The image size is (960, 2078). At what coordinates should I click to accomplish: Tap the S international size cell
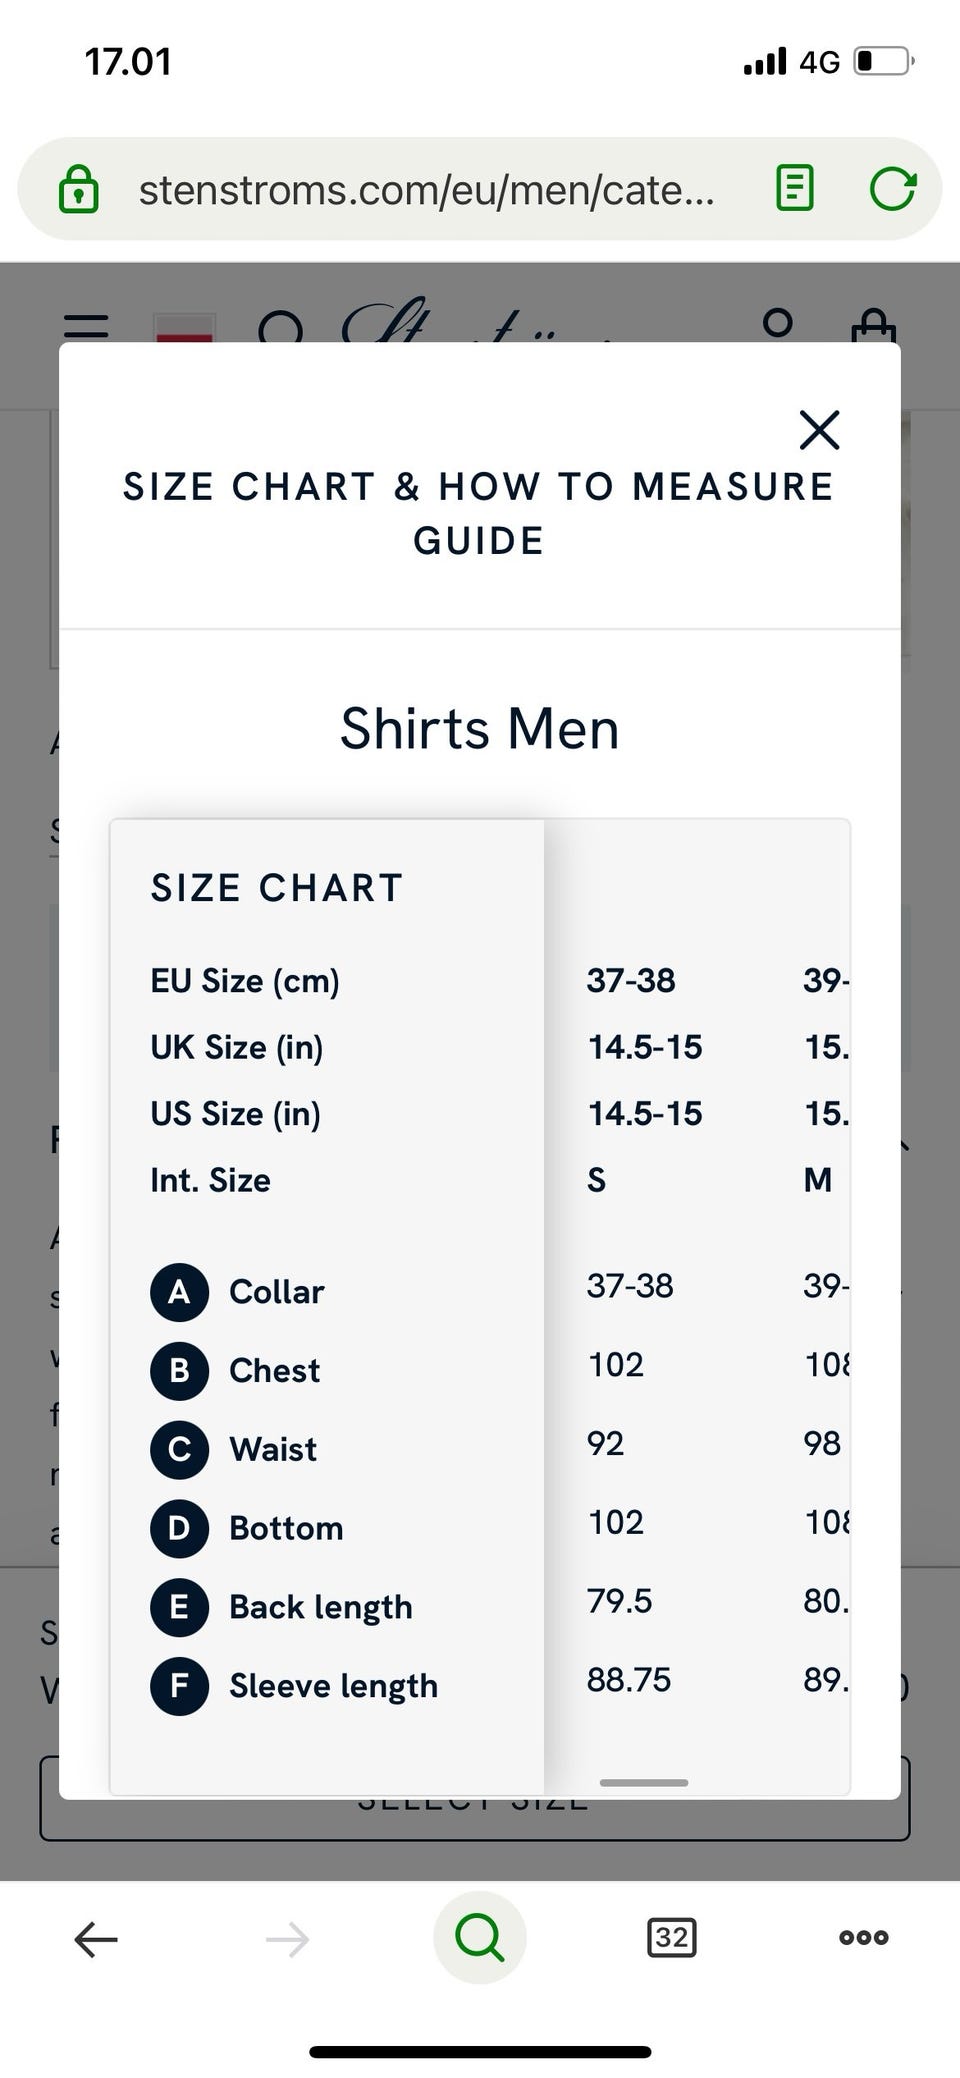tap(597, 1181)
